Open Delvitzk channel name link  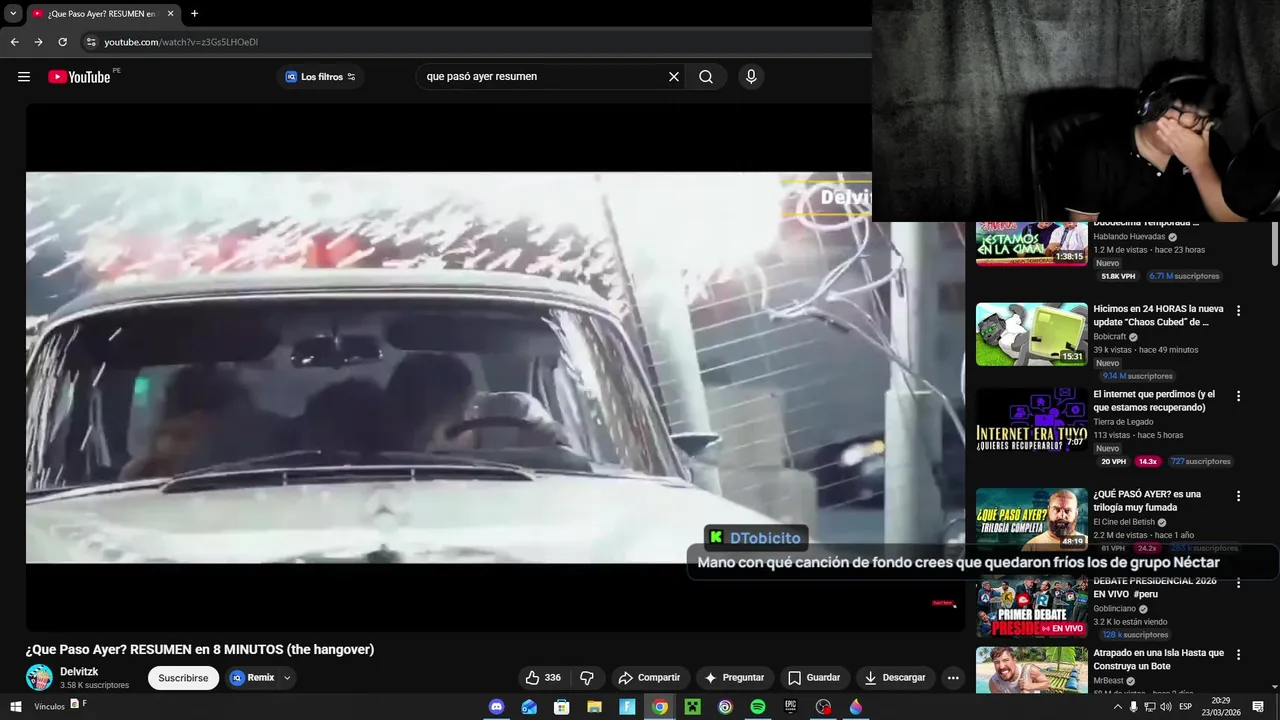click(x=79, y=672)
